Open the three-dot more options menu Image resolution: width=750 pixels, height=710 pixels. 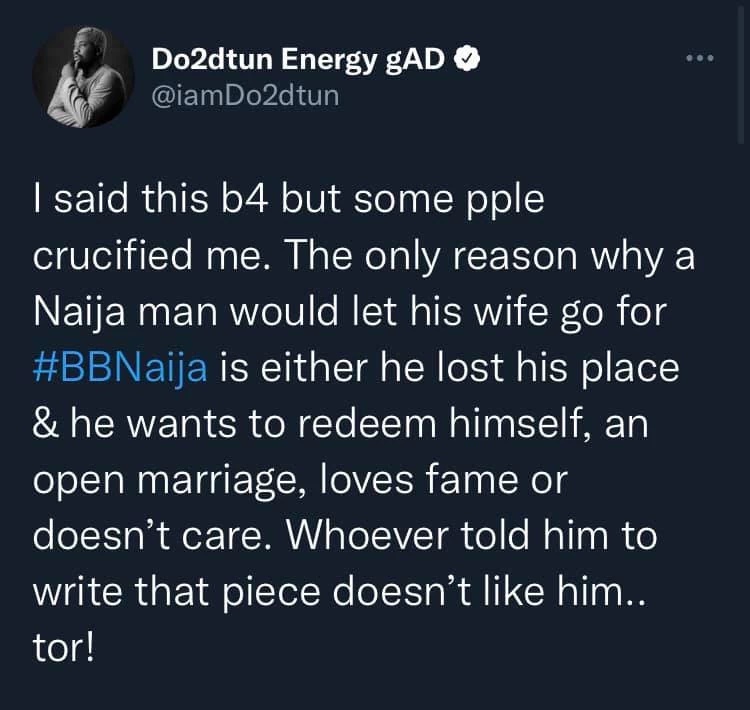(x=701, y=58)
